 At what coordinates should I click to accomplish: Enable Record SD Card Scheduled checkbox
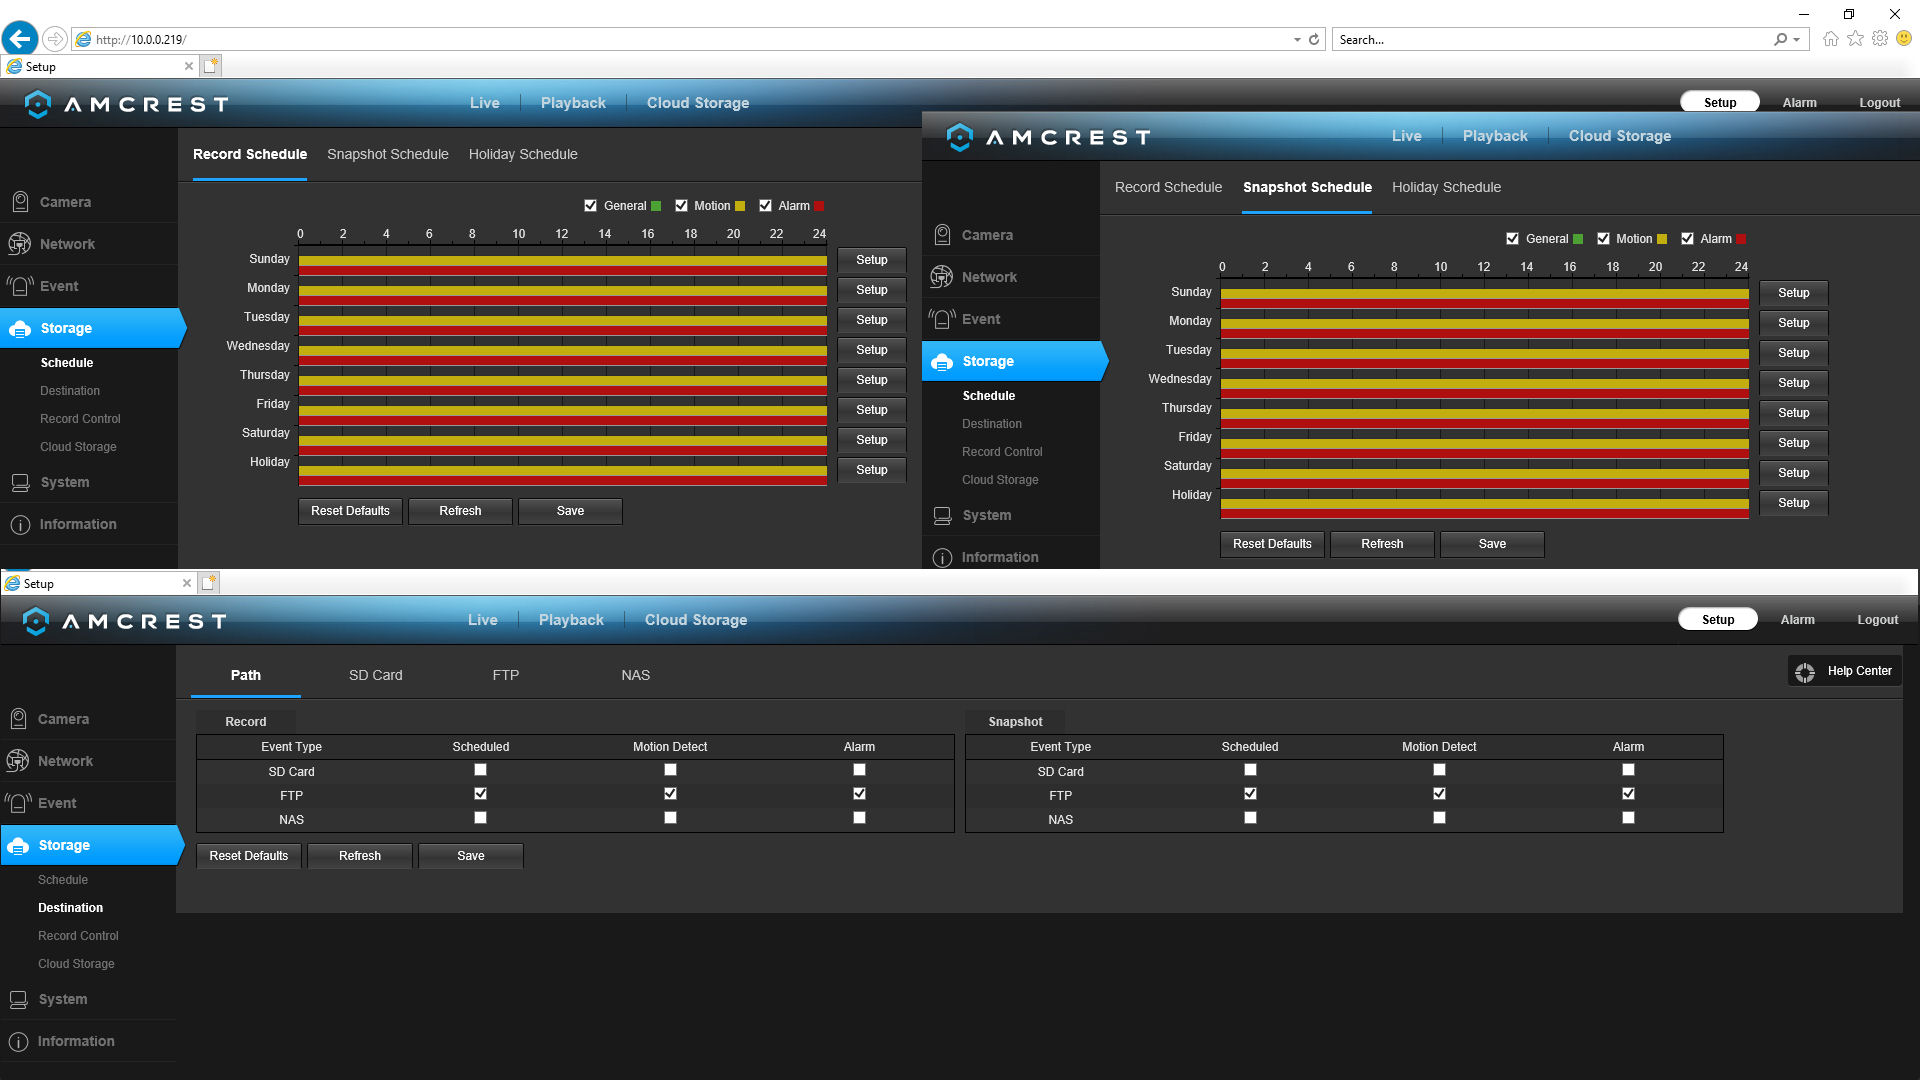480,770
